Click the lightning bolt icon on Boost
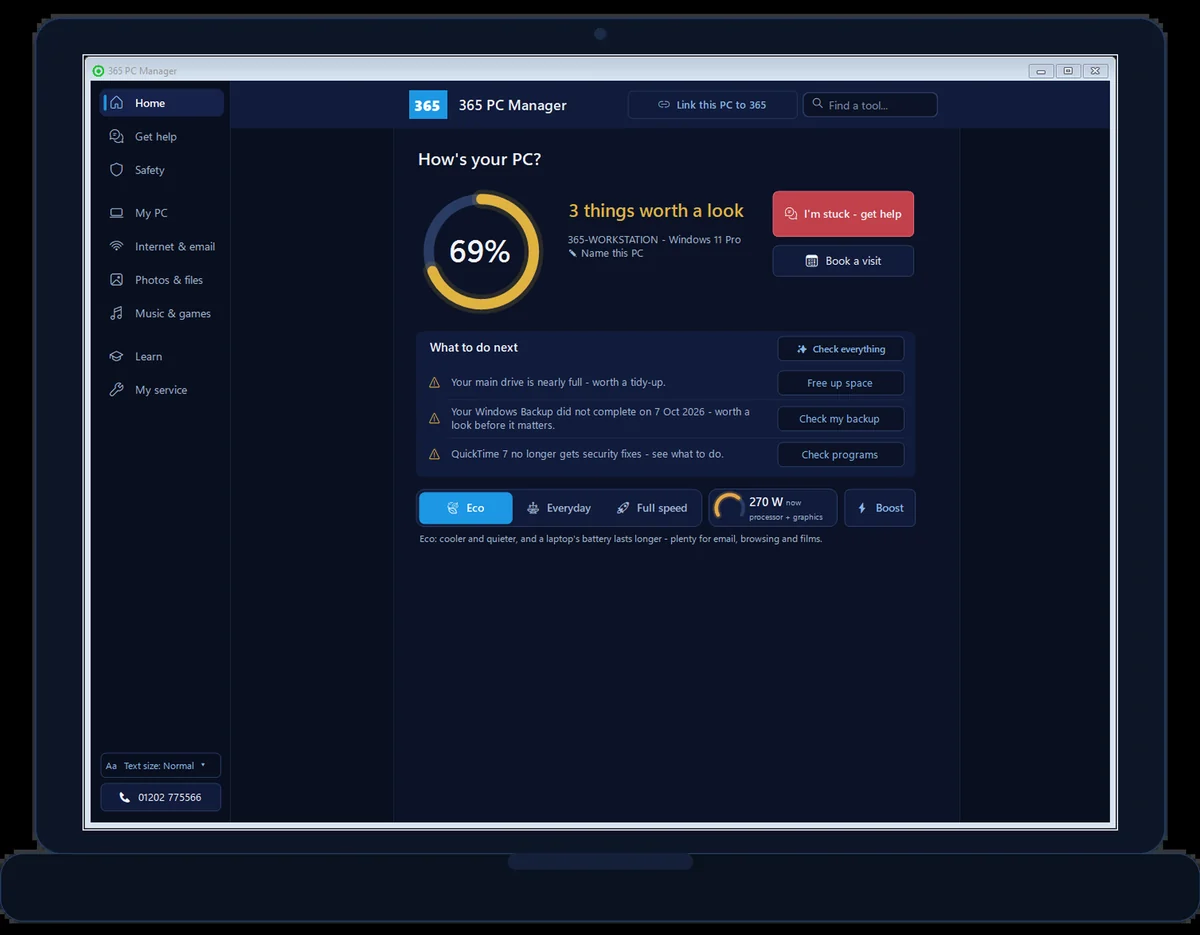Viewport: 1200px width, 935px height. [862, 508]
